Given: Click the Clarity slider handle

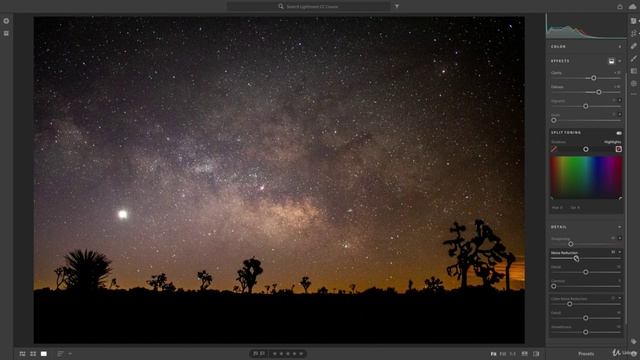Looking at the screenshot, I should pos(594,78).
